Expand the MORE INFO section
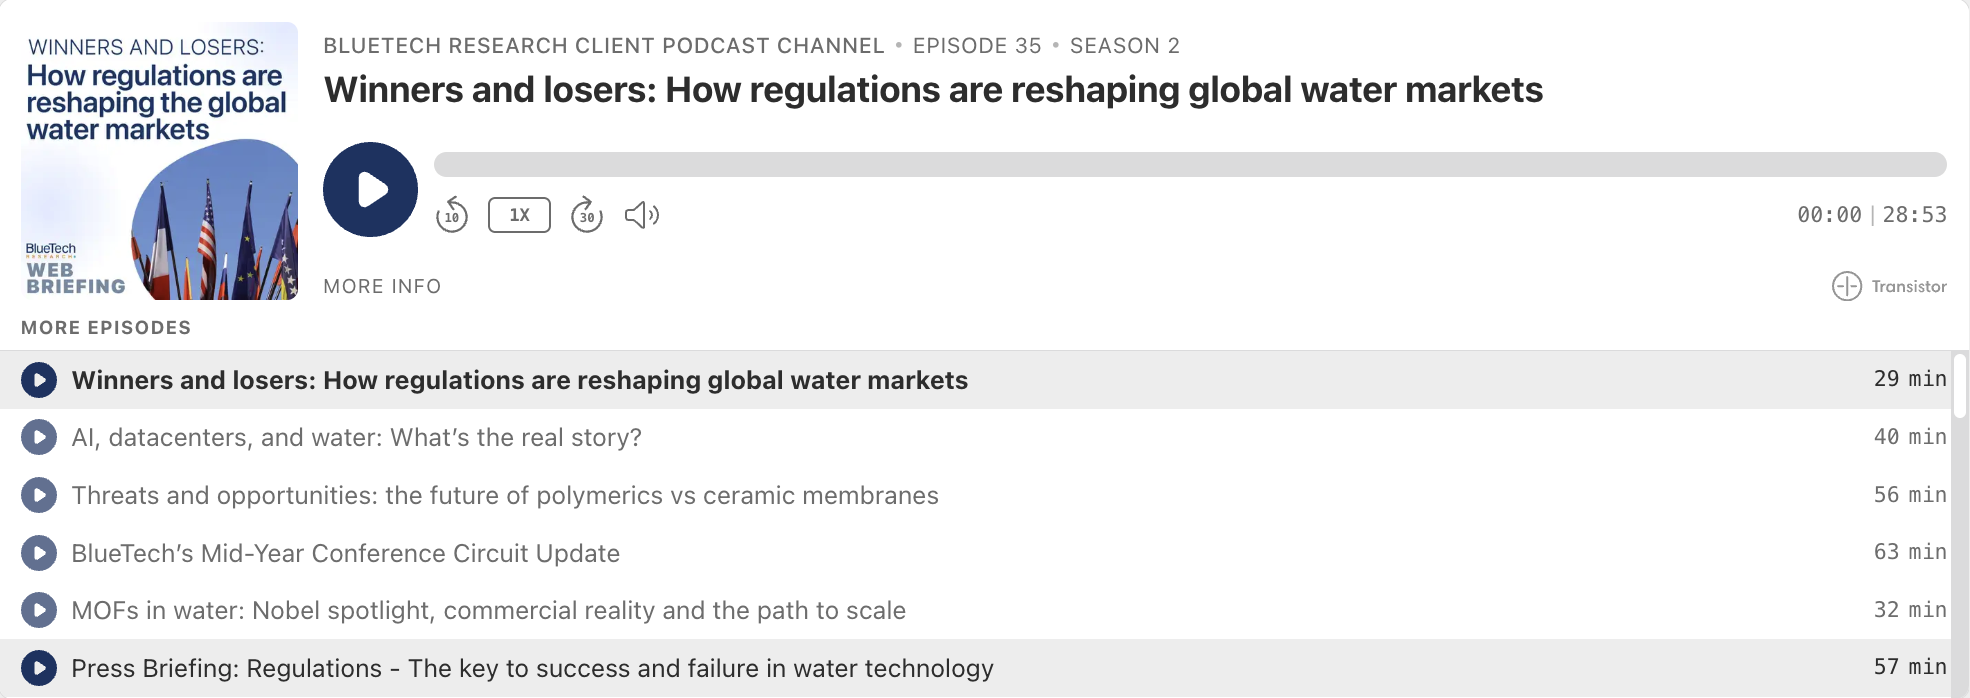The width and height of the screenshot is (1970, 698). (x=382, y=286)
